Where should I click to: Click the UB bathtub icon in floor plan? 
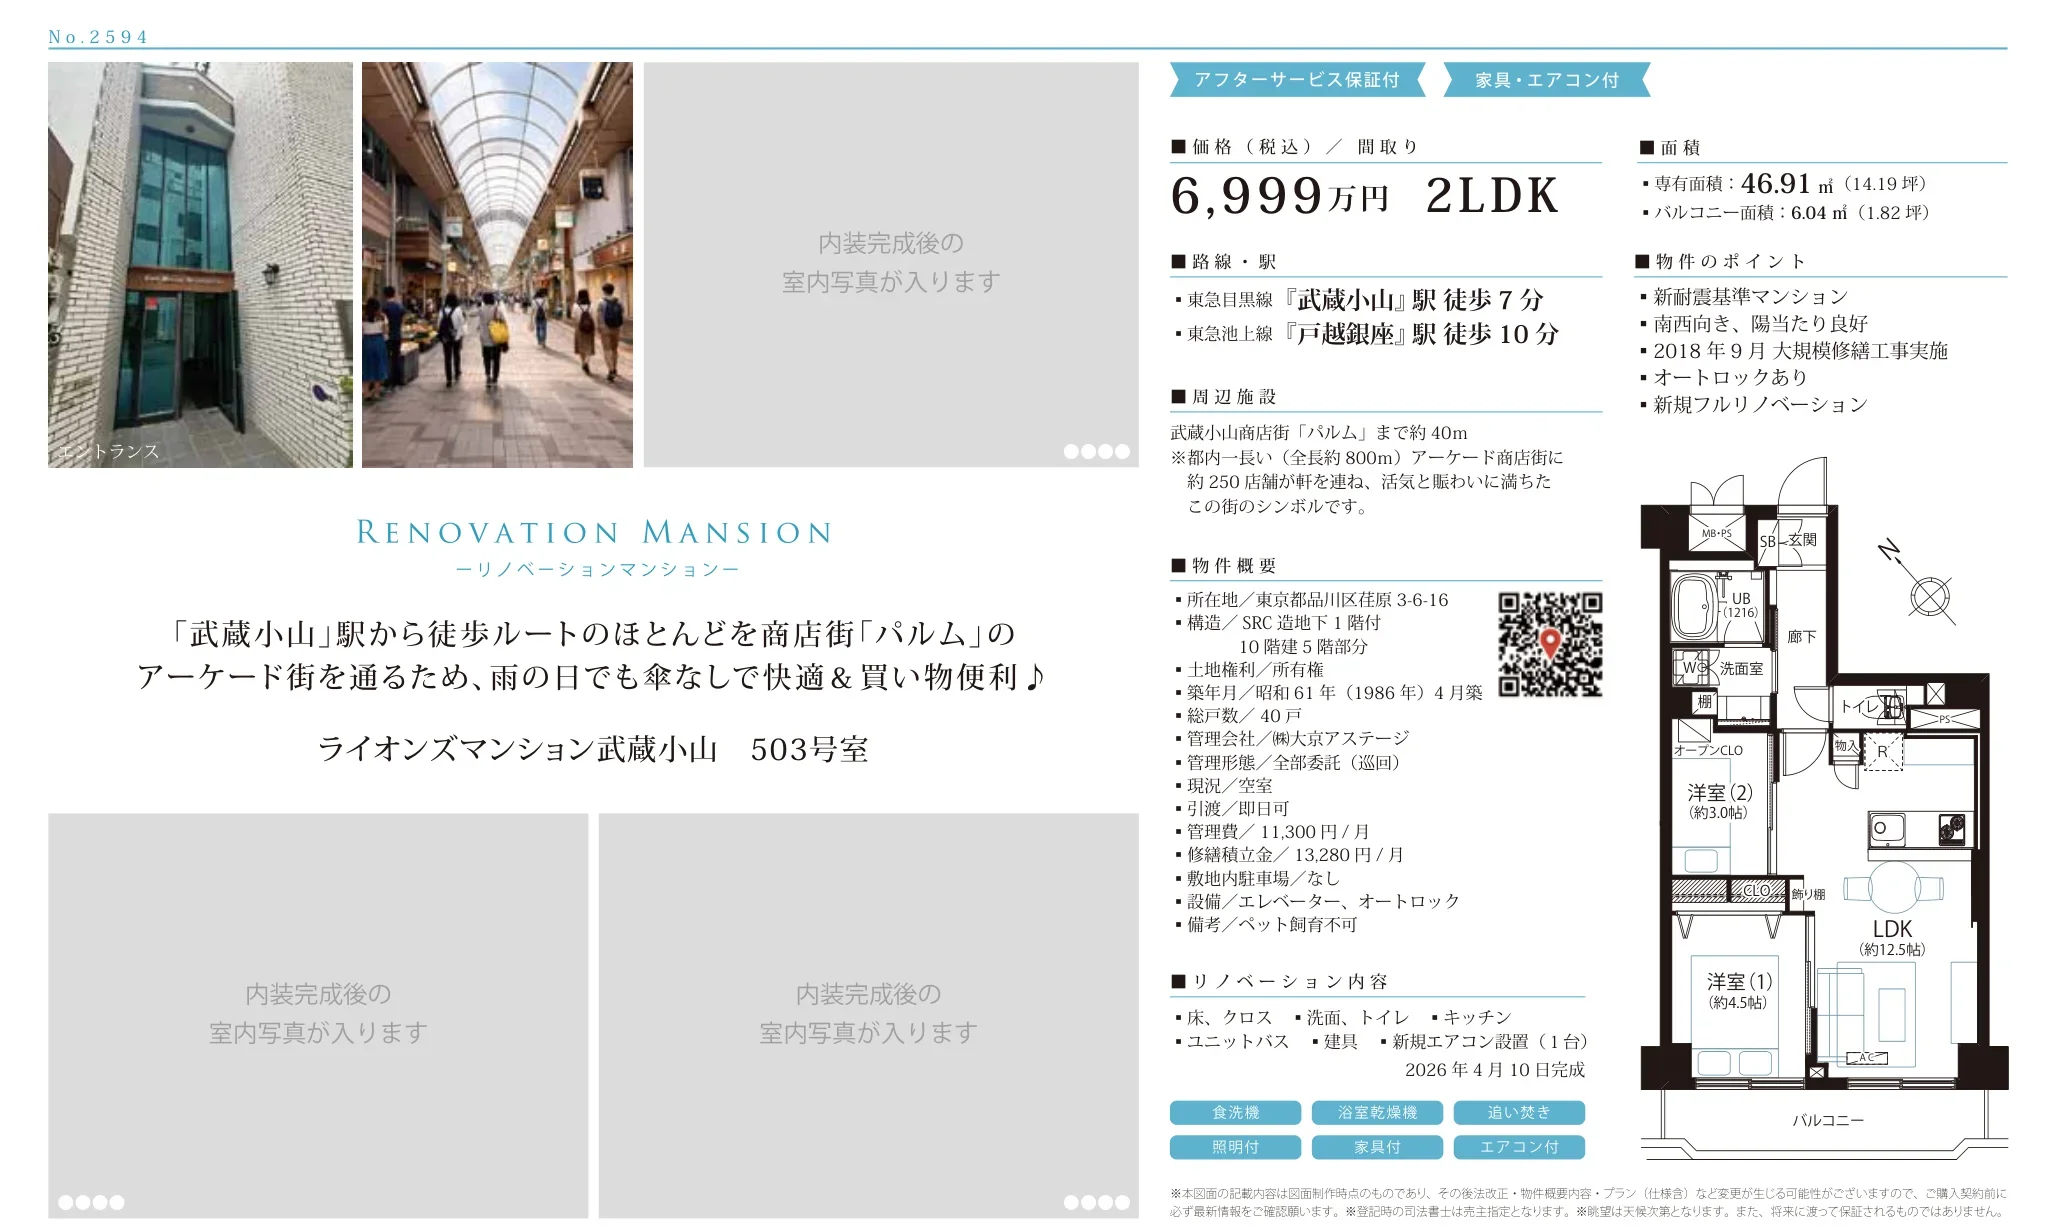pyautogui.click(x=1693, y=606)
